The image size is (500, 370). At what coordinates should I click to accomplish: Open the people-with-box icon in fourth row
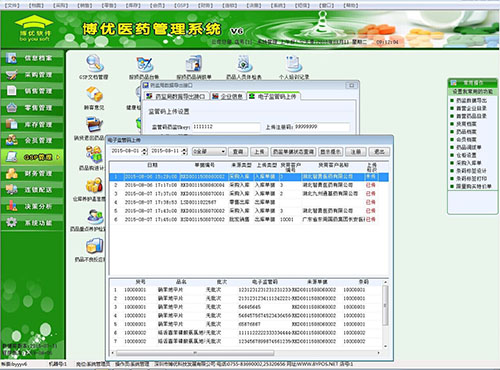(x=94, y=155)
